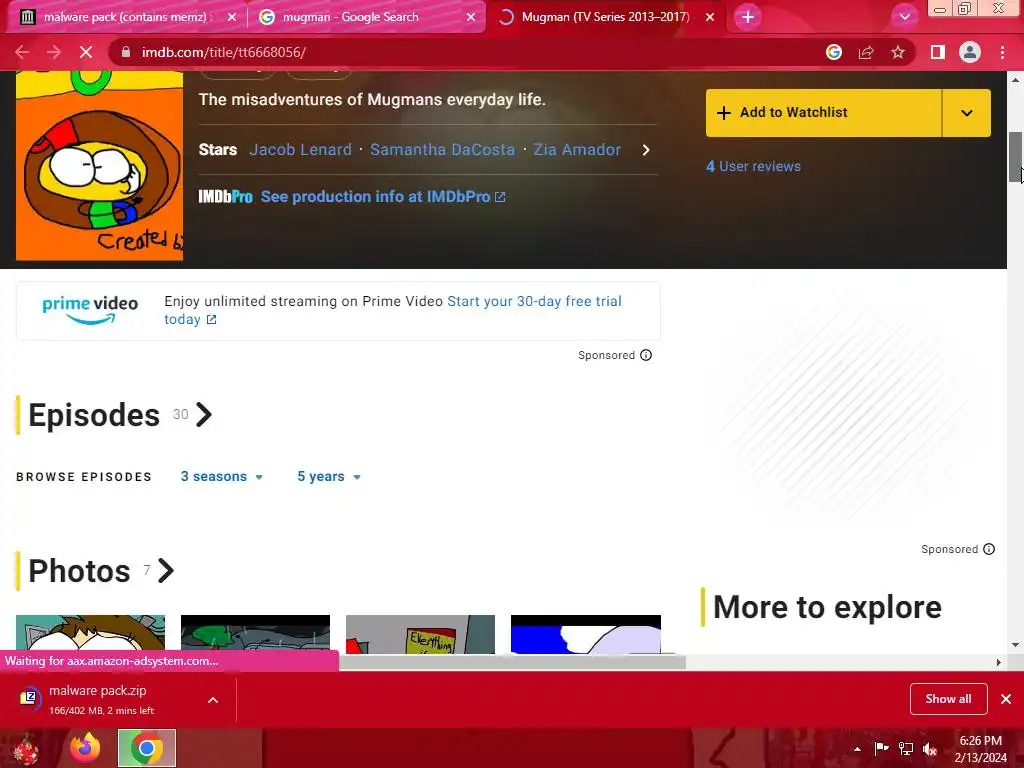
Task: Open clock showing 6:26 PM
Action: (x=980, y=749)
